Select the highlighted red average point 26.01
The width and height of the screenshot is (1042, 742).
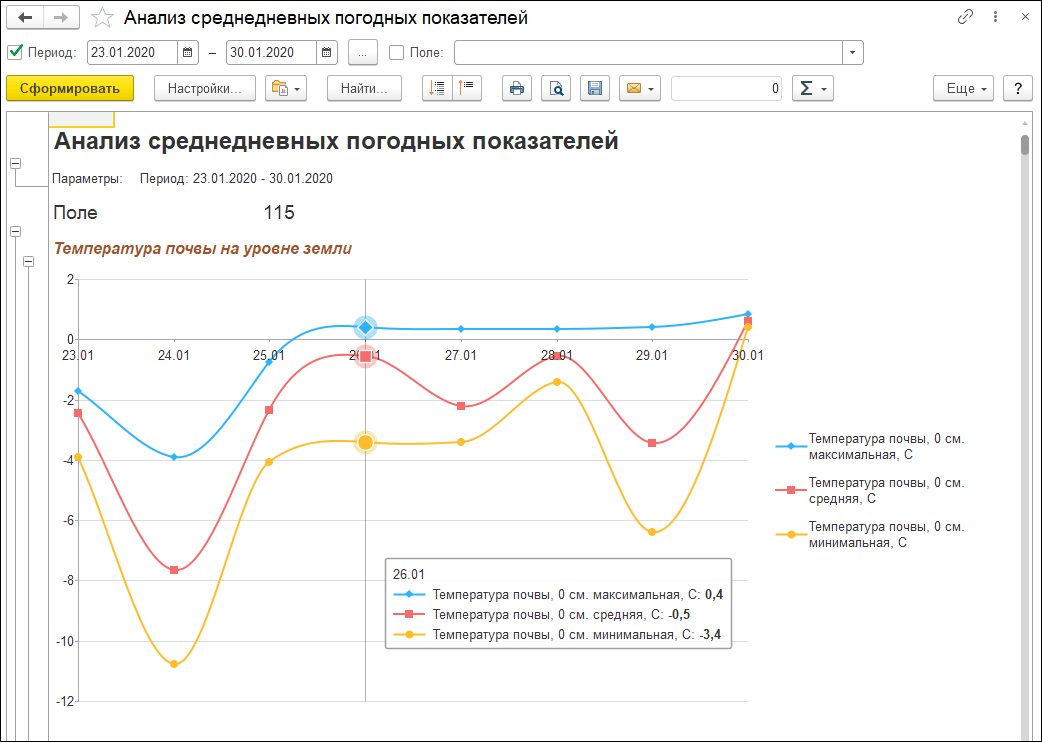[365, 357]
